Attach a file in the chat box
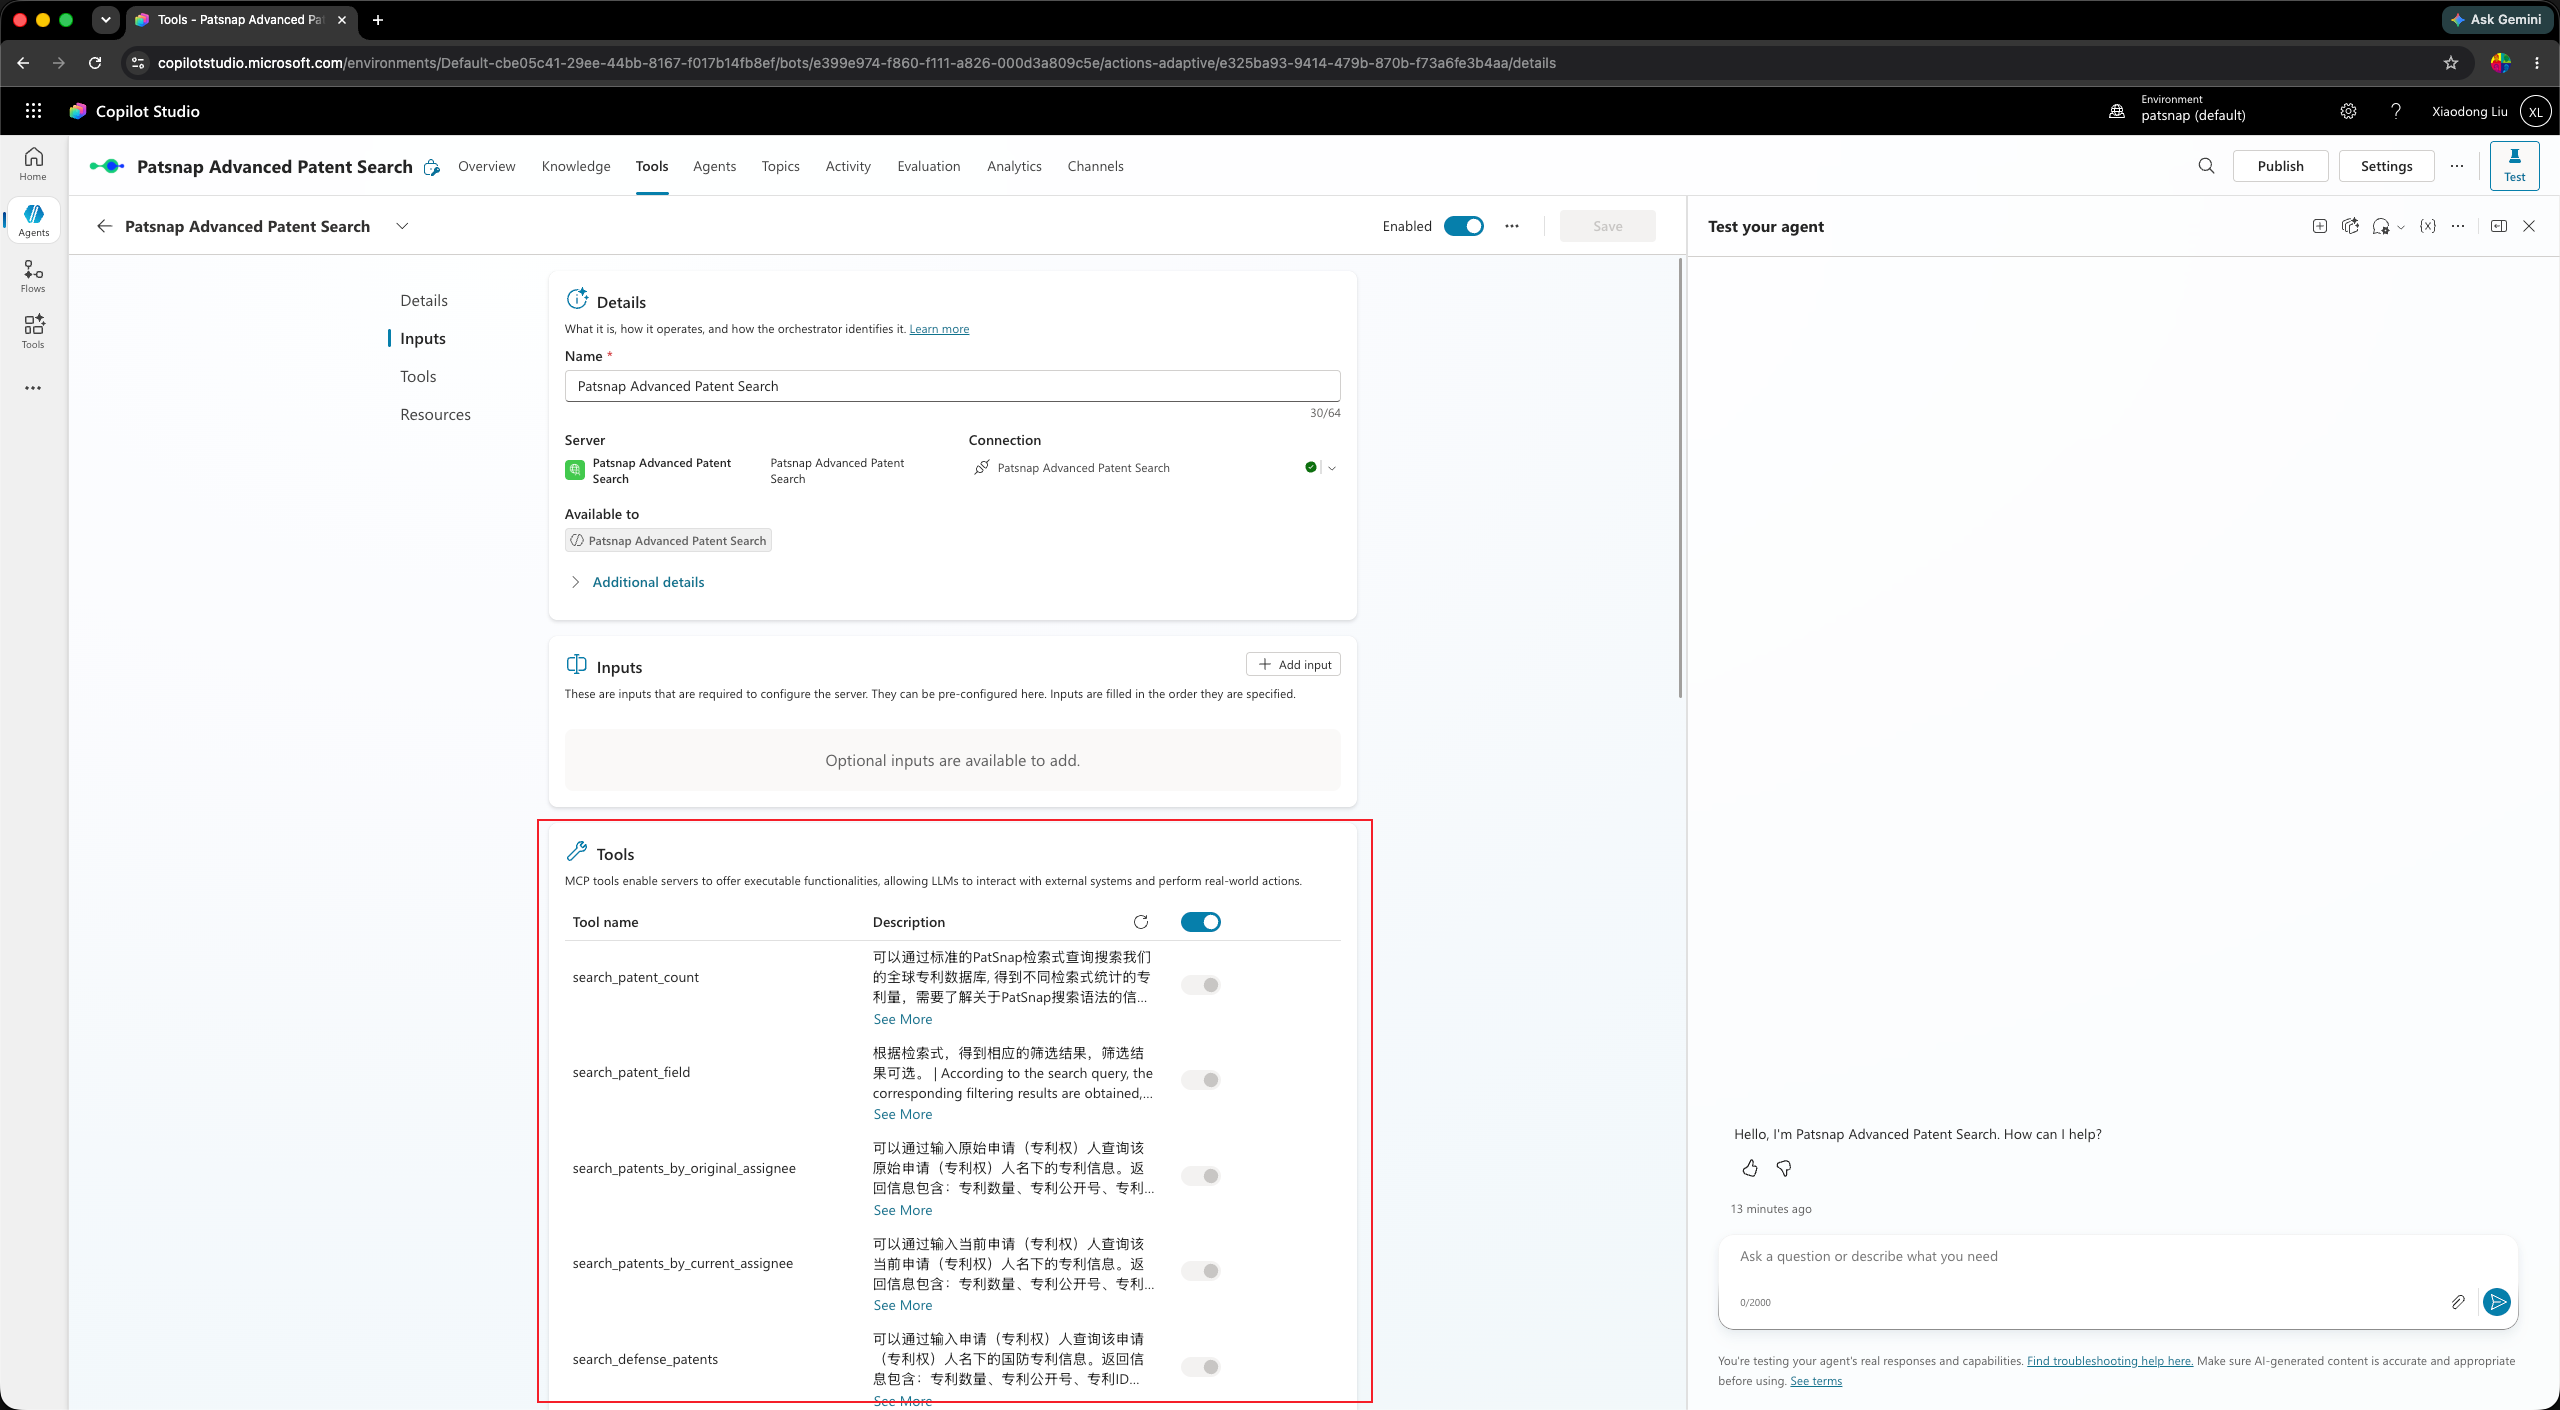 2458,1301
